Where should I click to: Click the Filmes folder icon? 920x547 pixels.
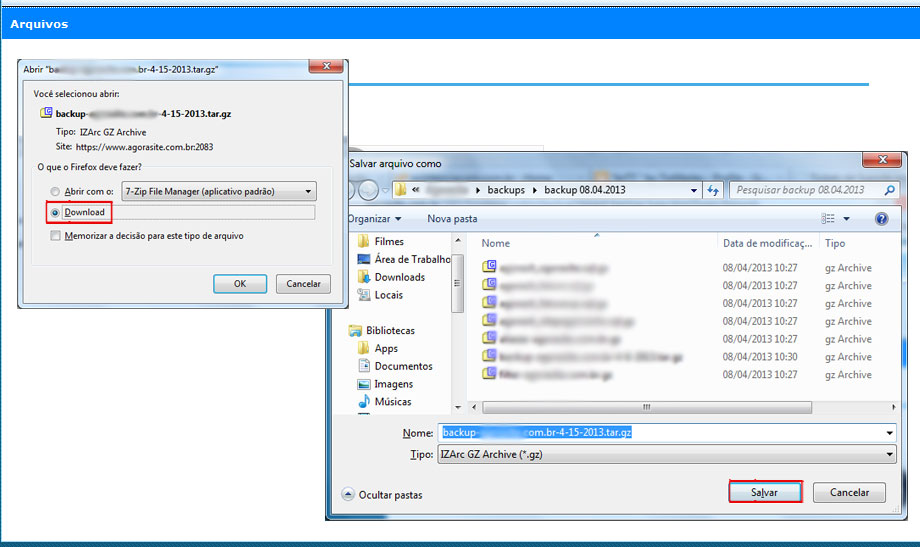364,241
